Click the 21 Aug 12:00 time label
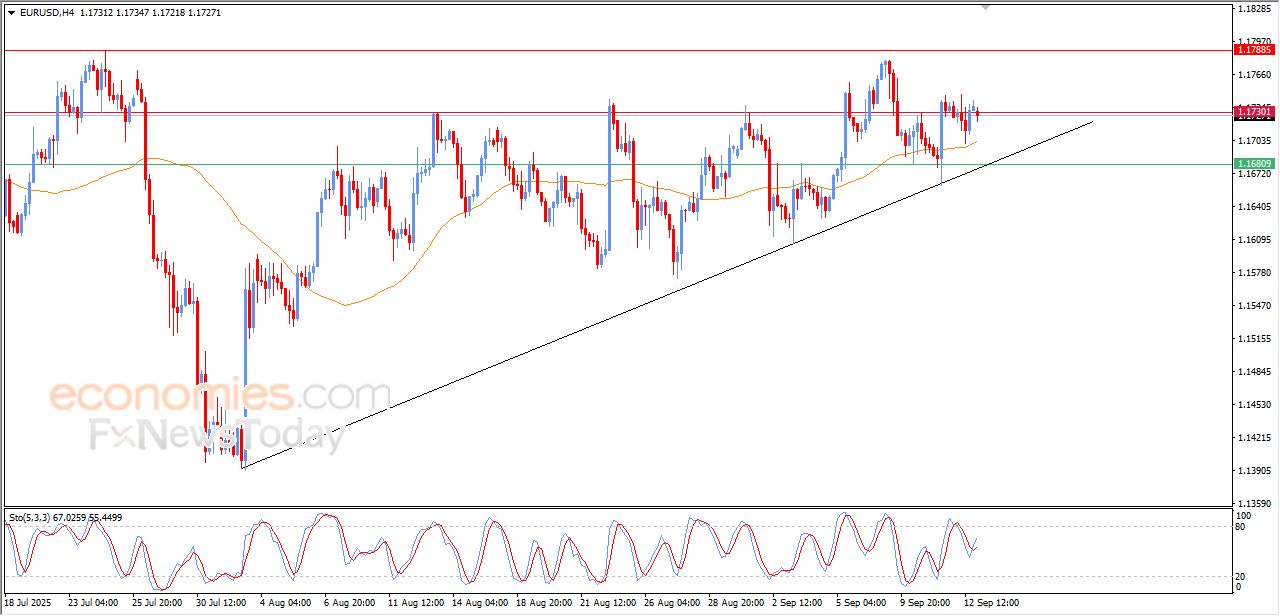The height and width of the screenshot is (616, 1280). [x=608, y=603]
